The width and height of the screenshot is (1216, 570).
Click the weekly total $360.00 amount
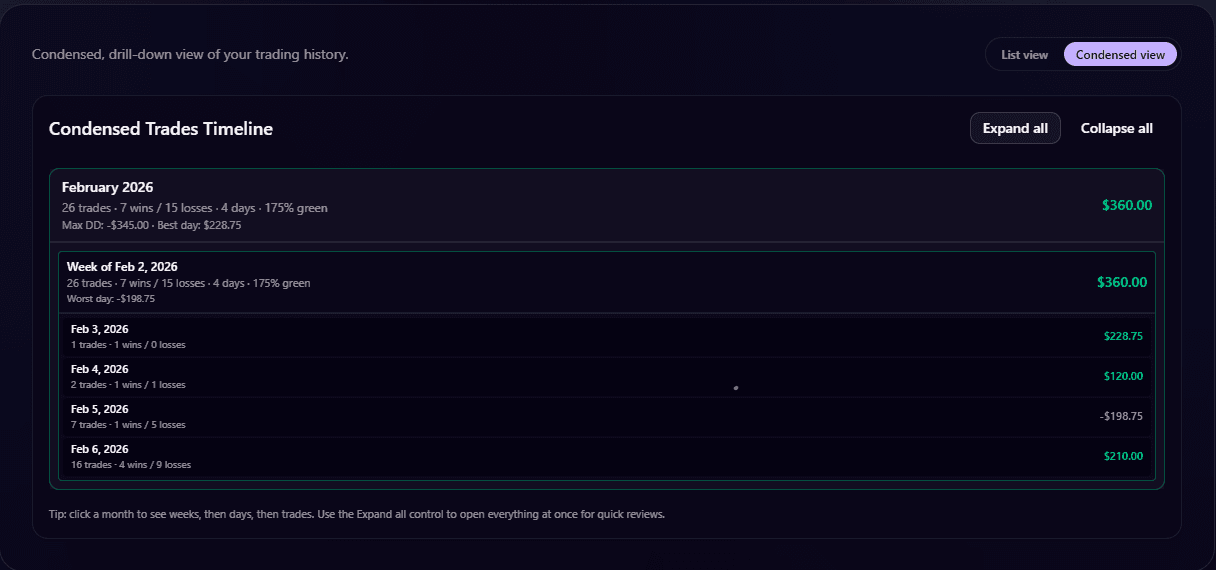pyautogui.click(x=1121, y=282)
